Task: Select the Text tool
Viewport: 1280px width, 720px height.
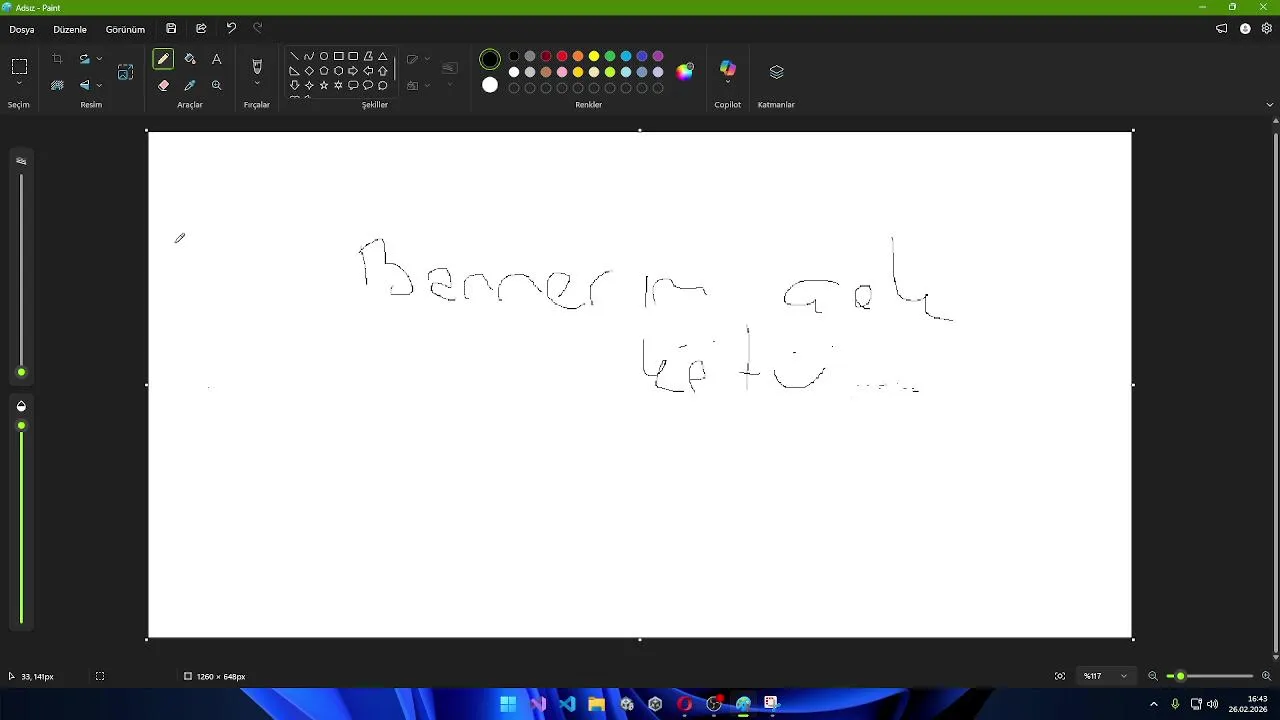Action: click(x=216, y=60)
